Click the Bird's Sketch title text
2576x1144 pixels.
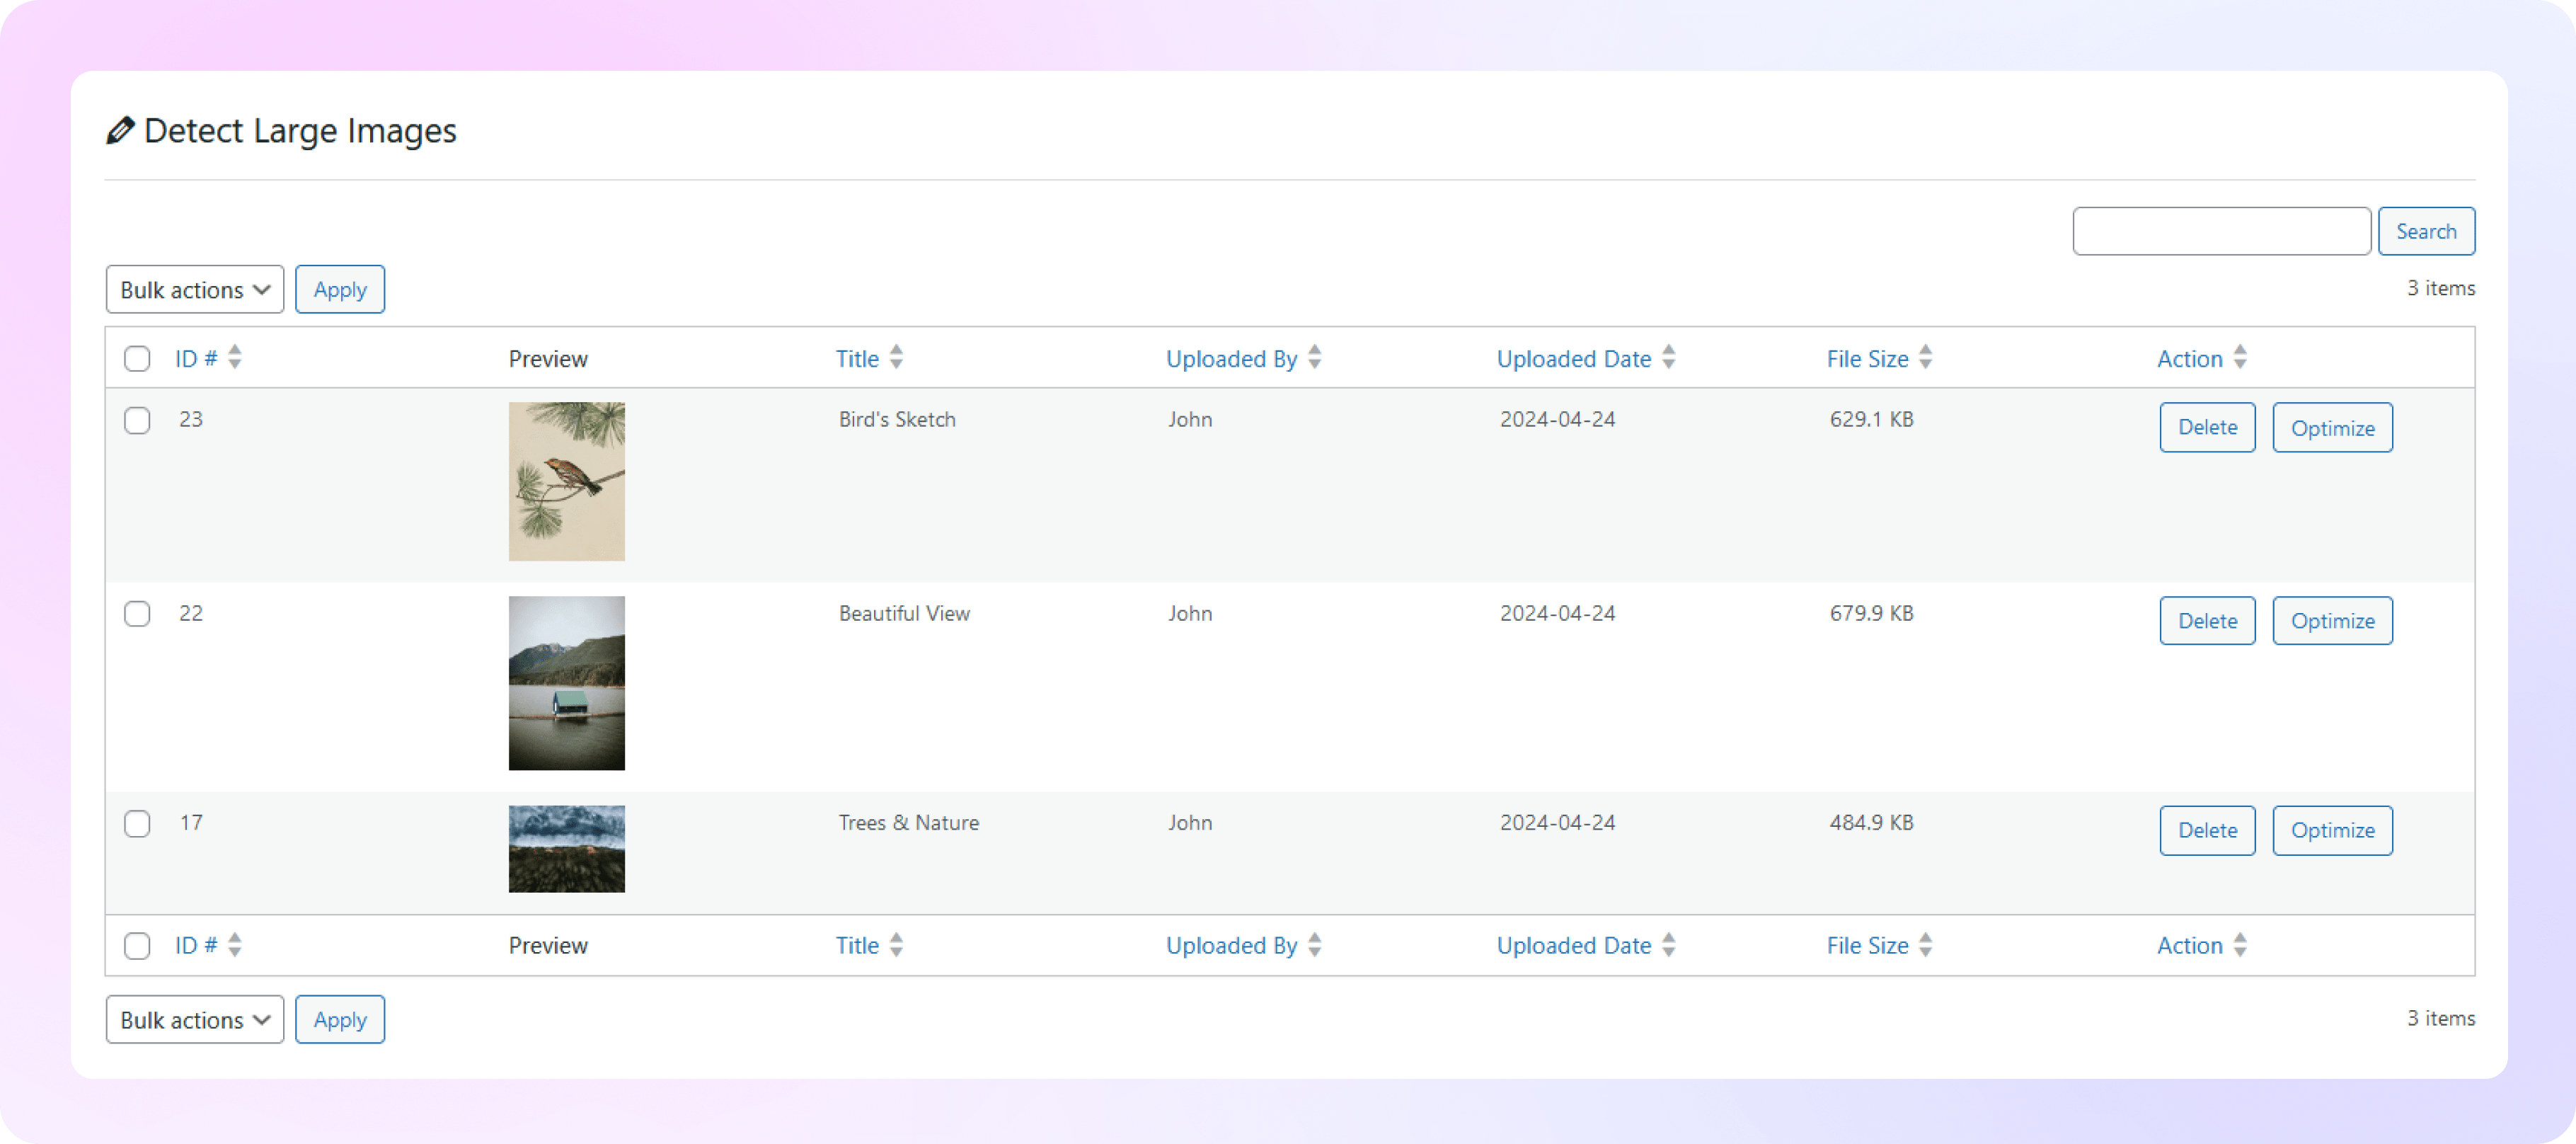click(897, 420)
